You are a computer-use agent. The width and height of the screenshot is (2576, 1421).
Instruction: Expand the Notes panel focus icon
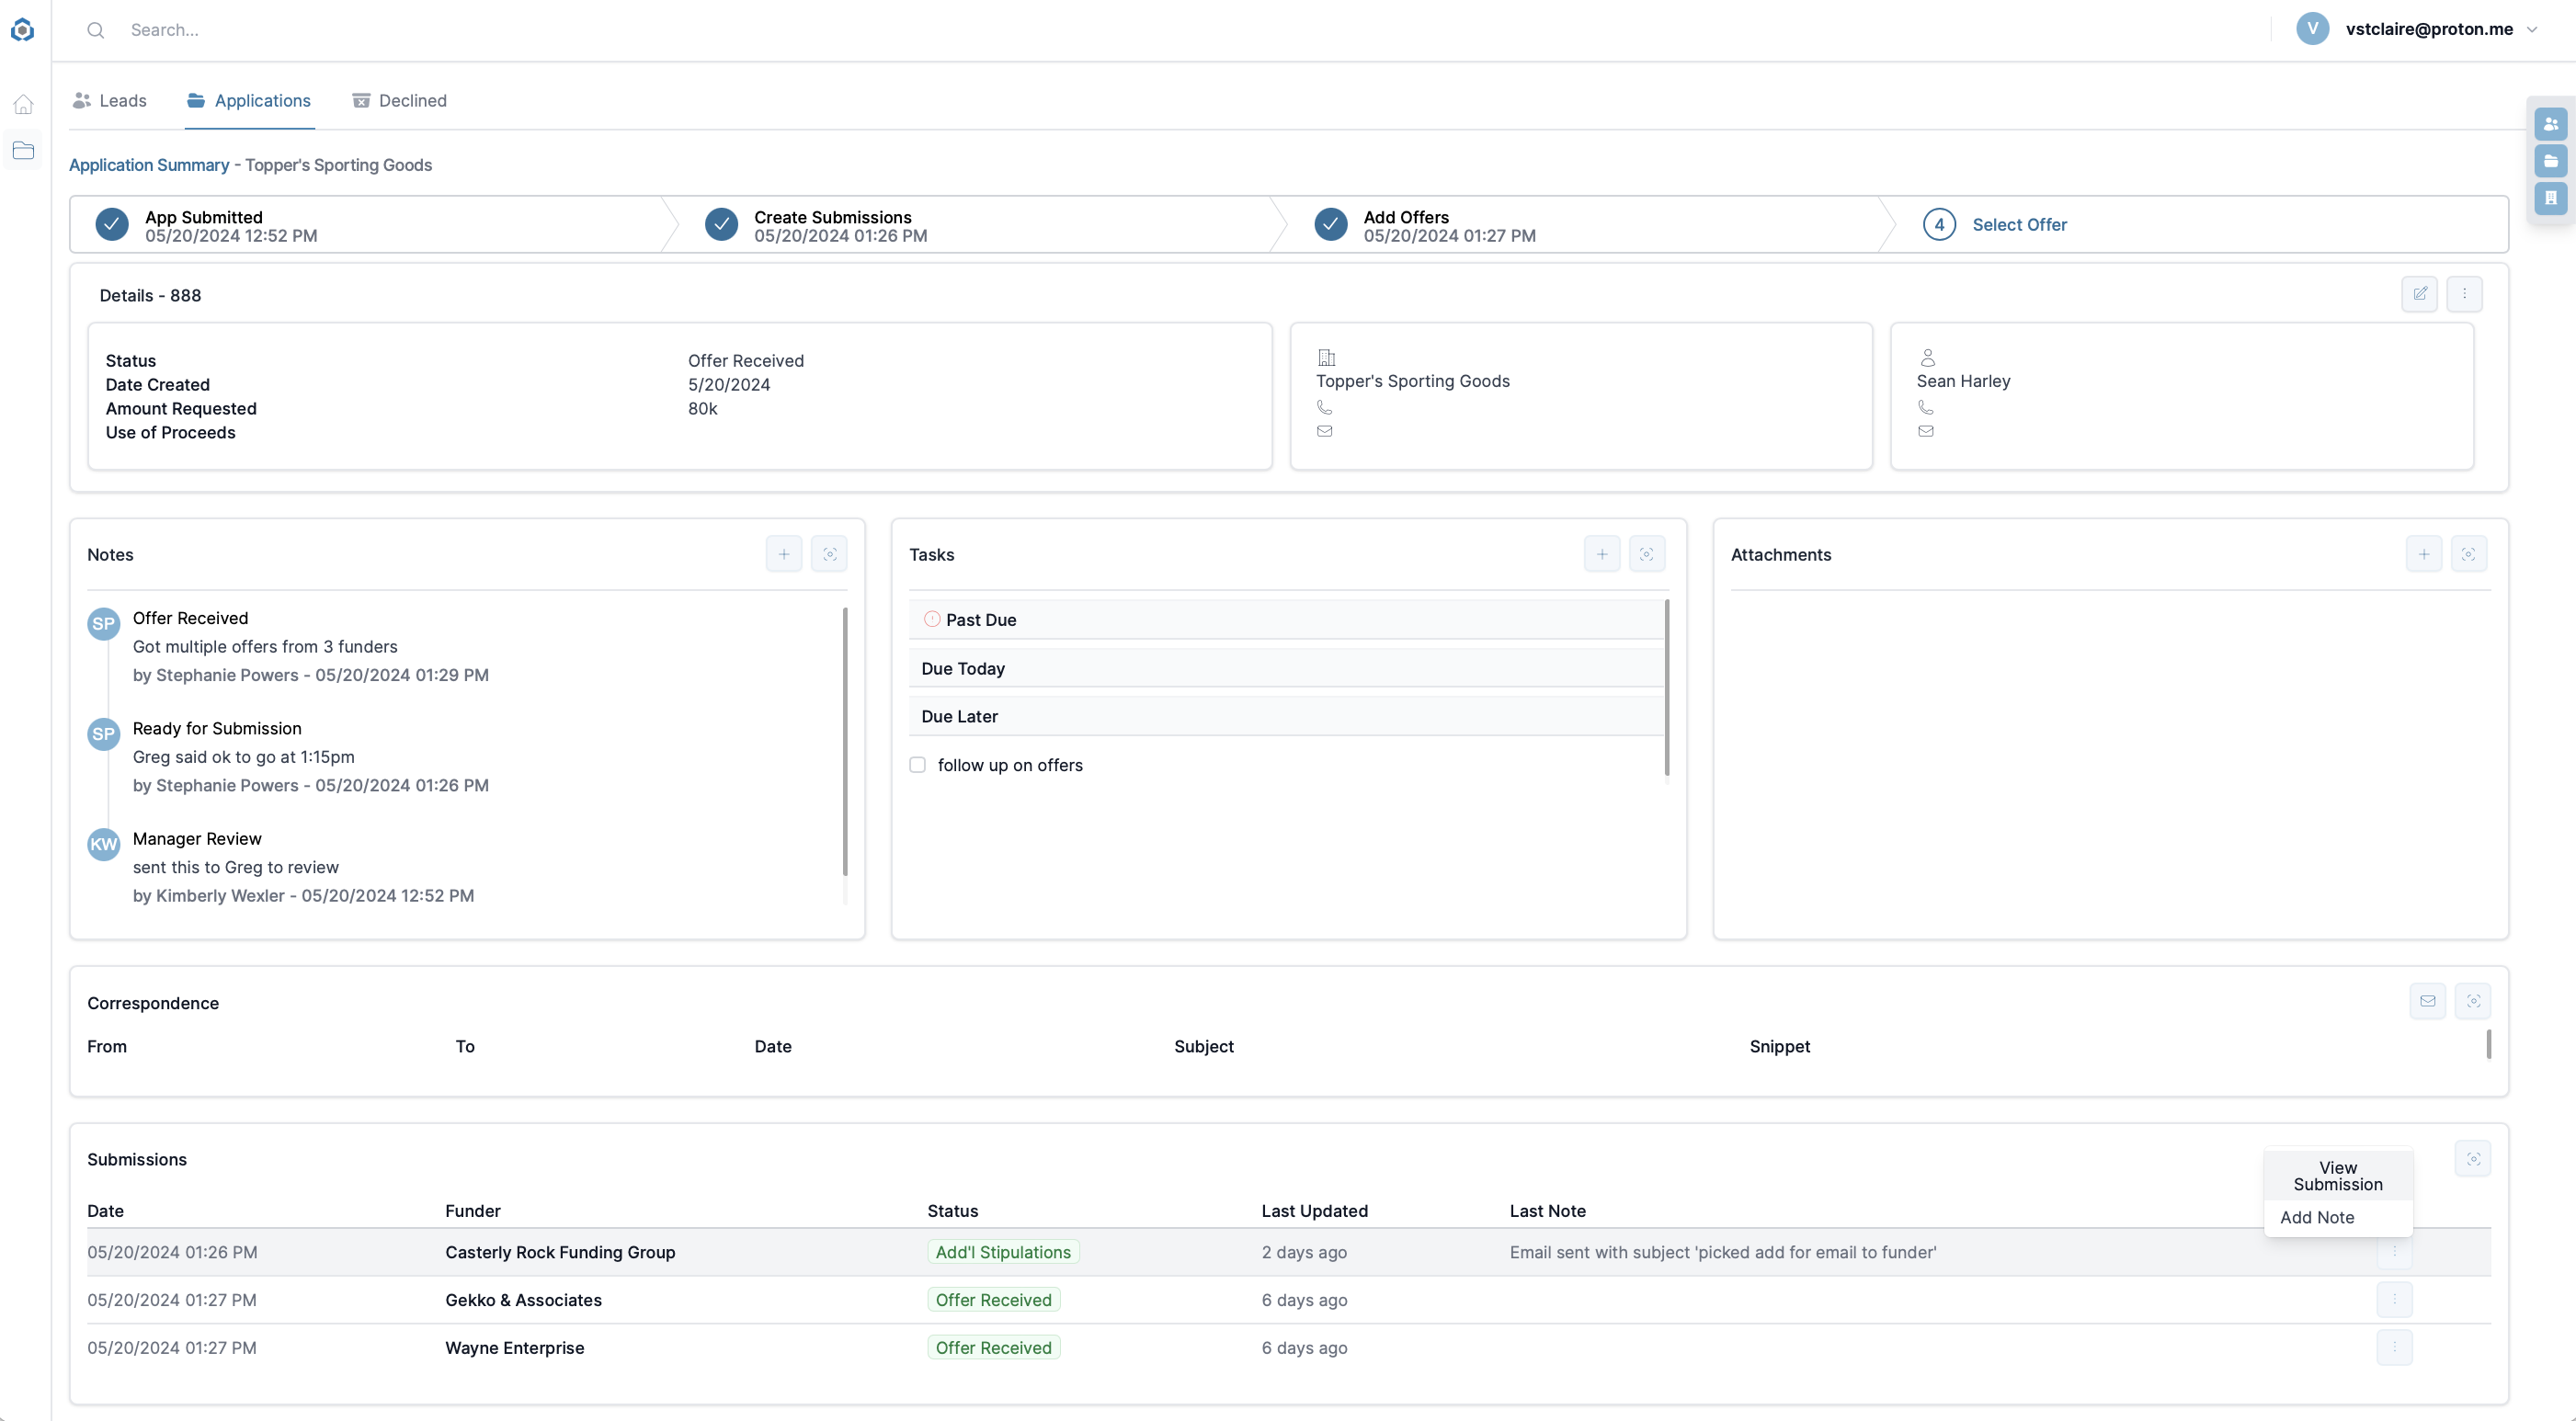829,554
